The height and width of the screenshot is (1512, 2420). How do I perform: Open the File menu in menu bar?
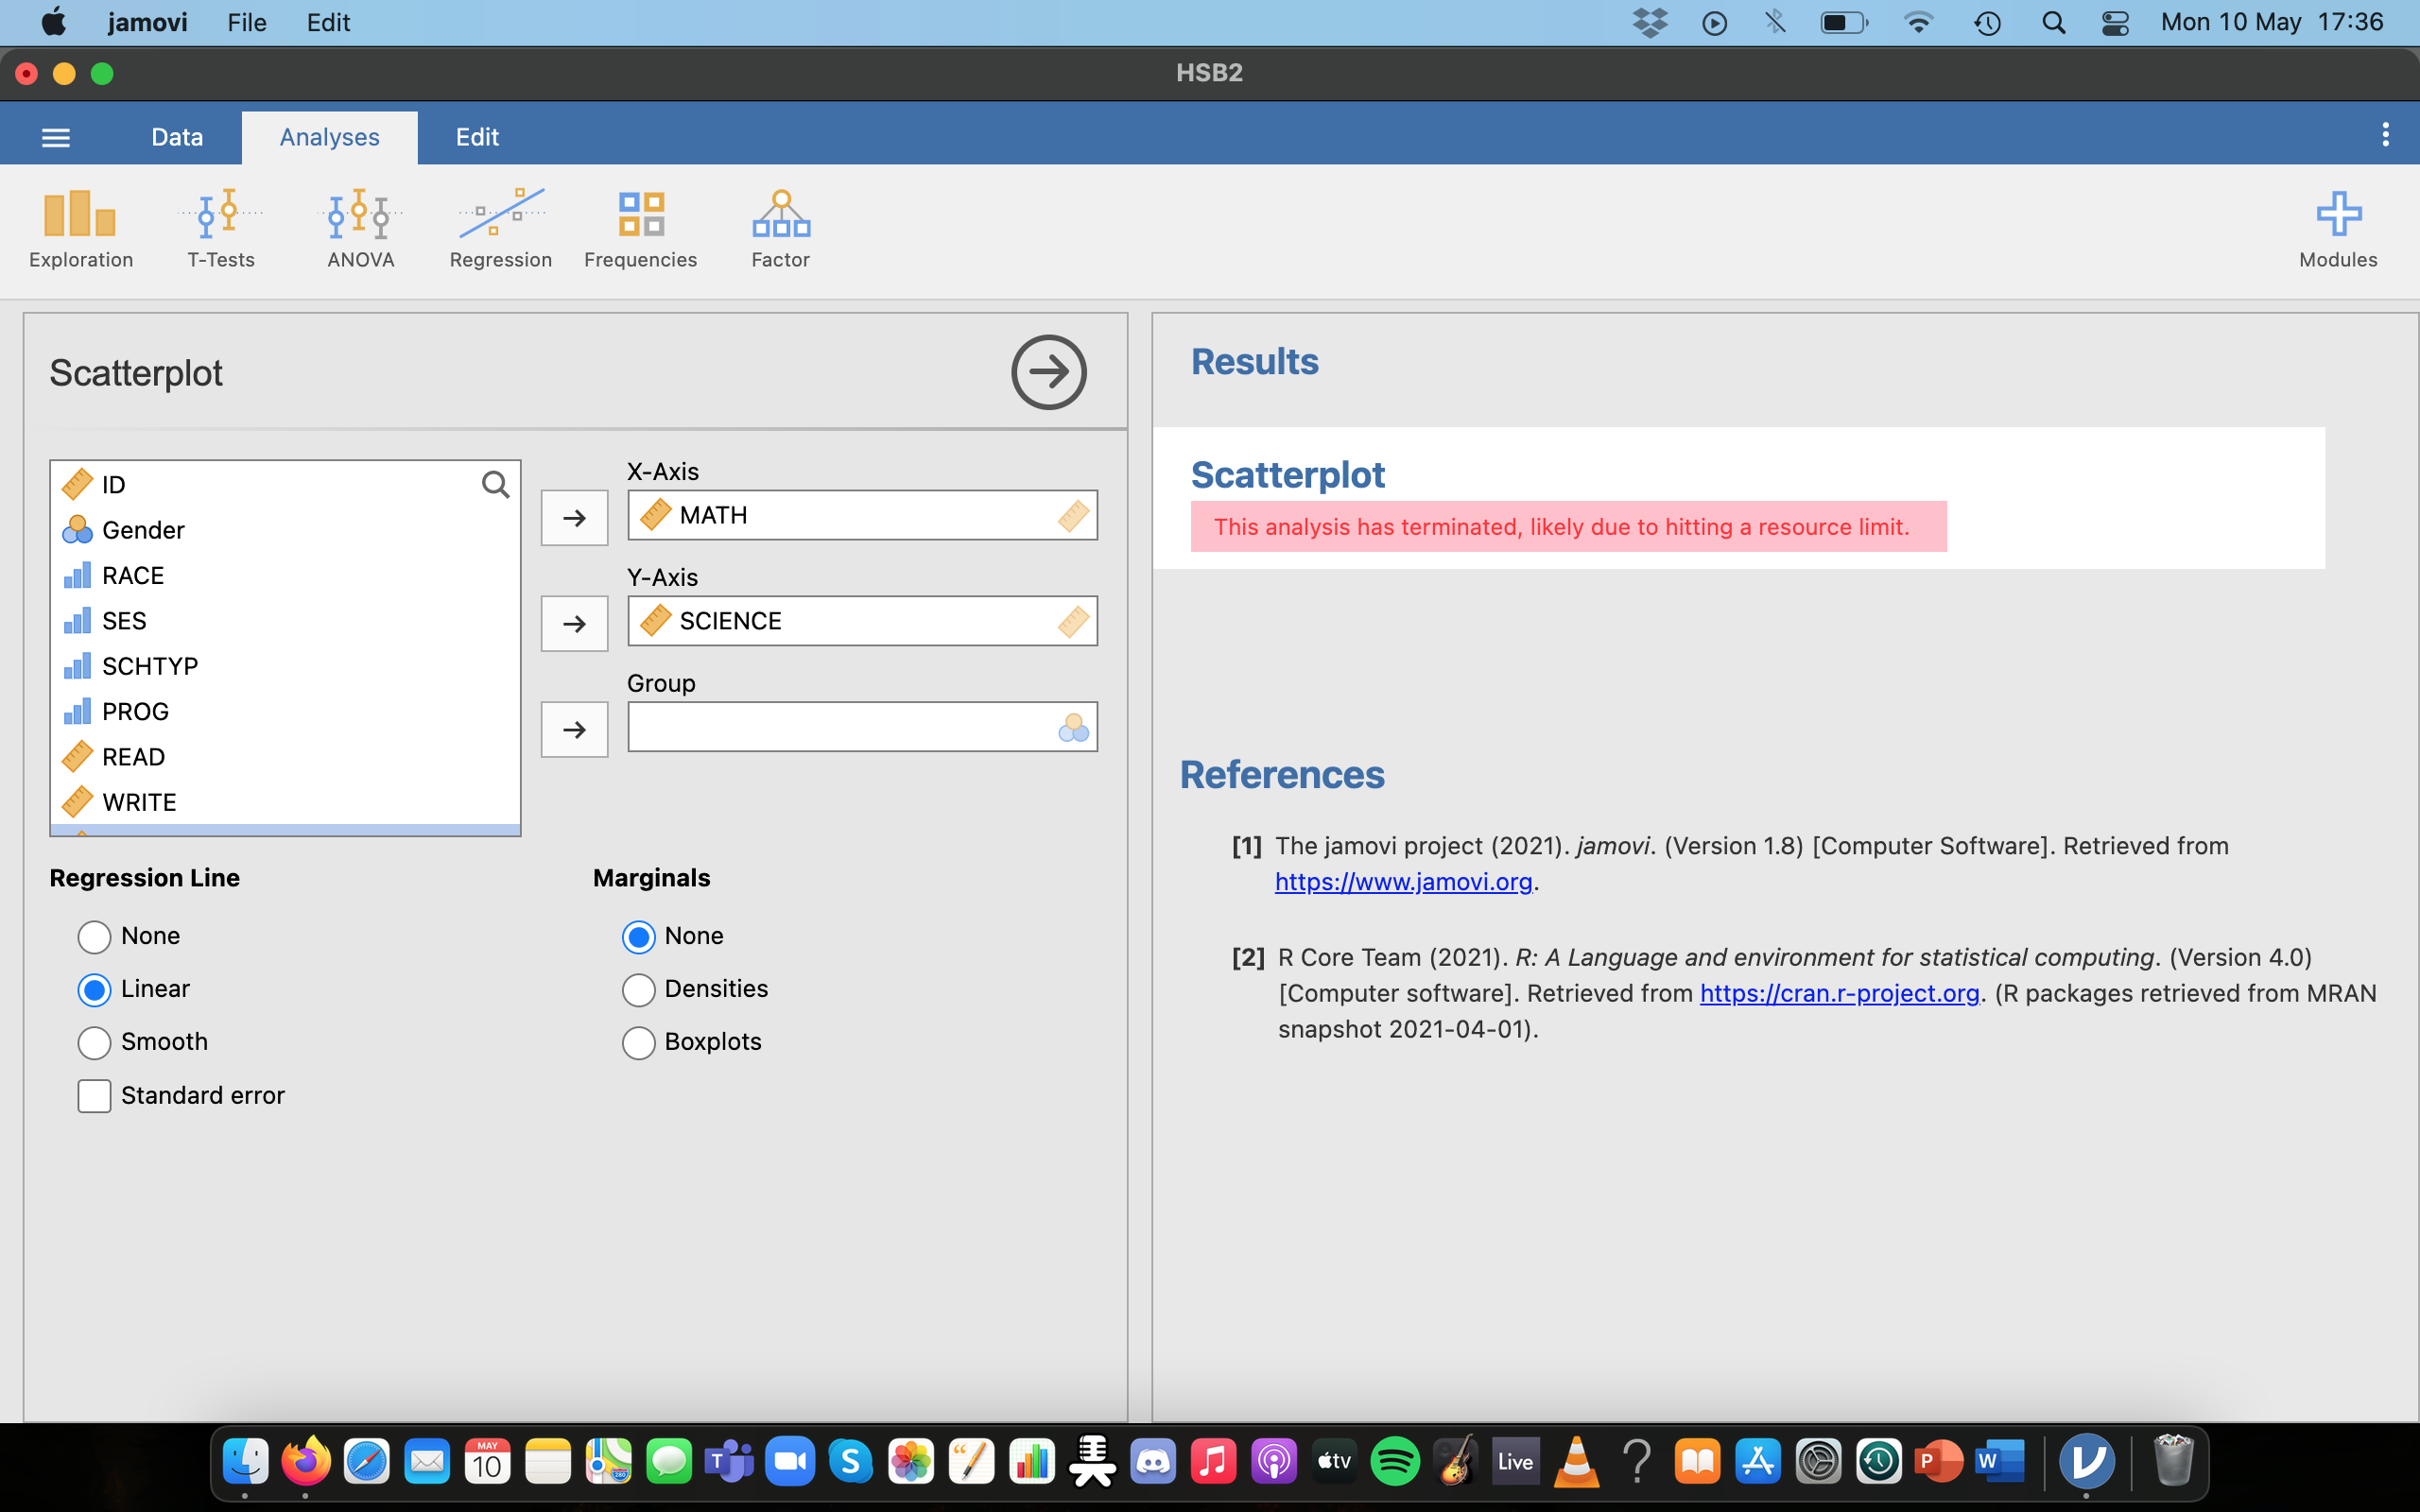[246, 22]
